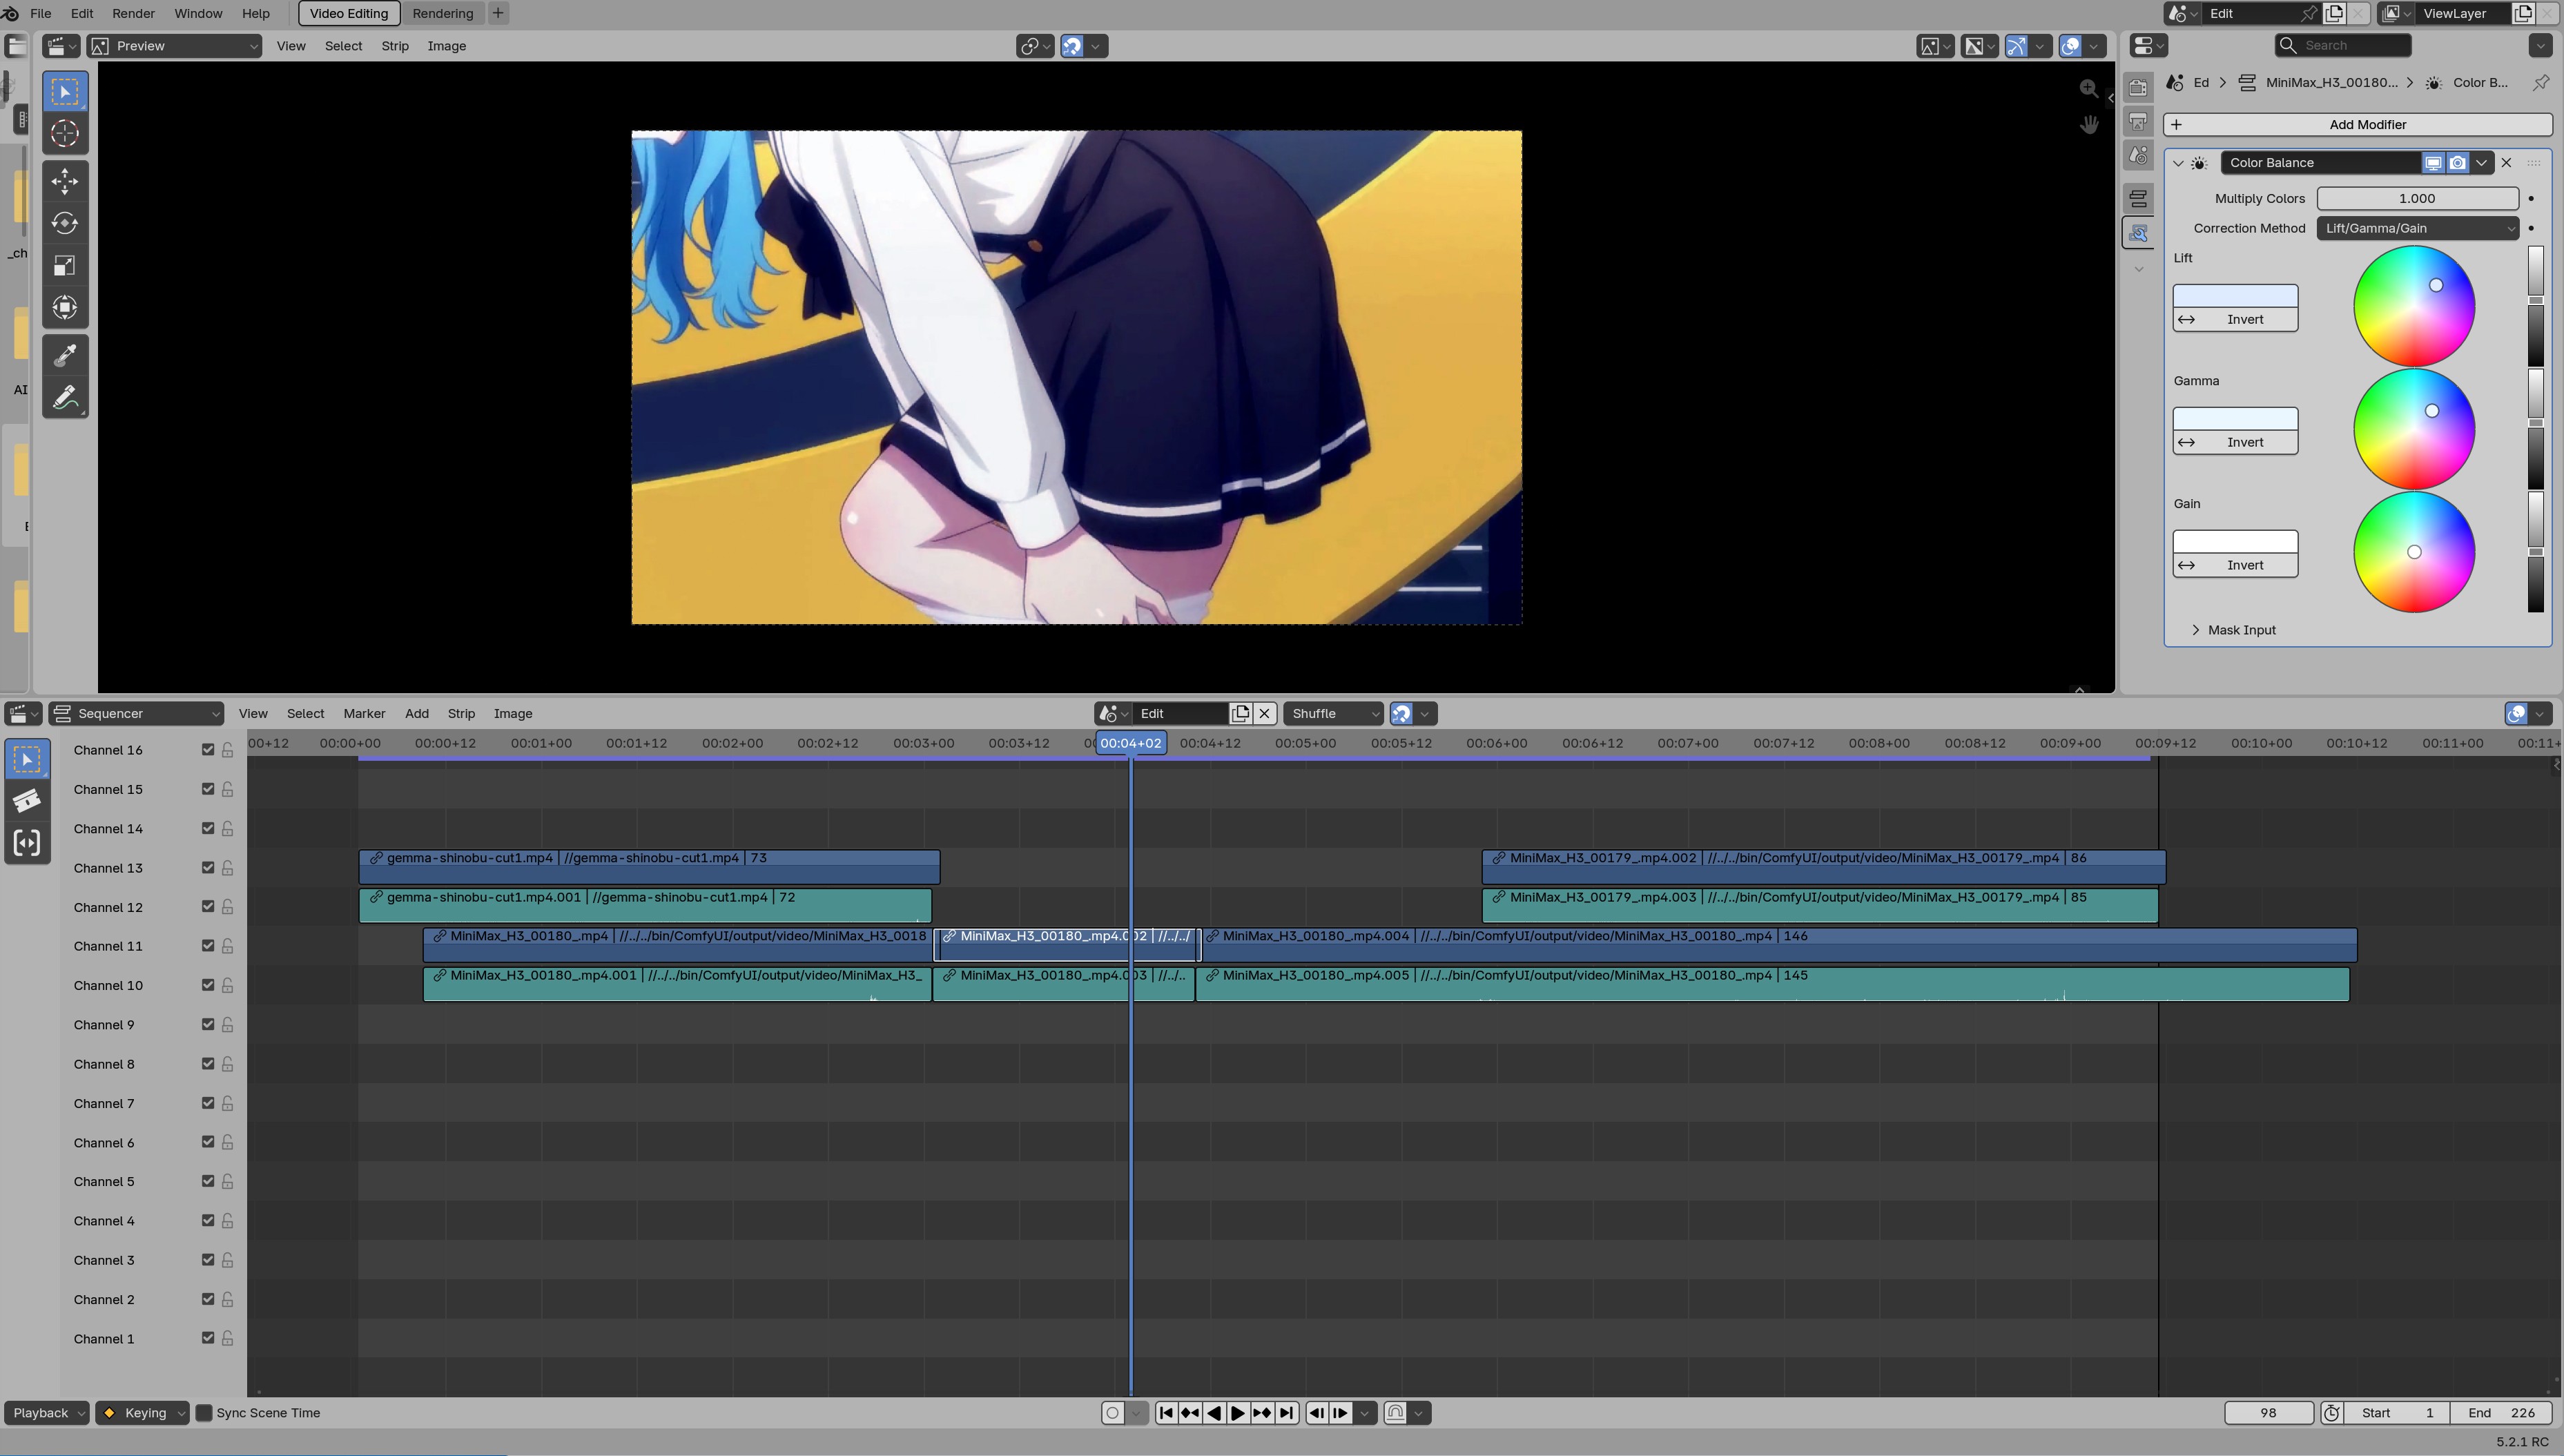Jump to the last frame
Viewport: 2564px width, 1456px height.
pos(1286,1413)
